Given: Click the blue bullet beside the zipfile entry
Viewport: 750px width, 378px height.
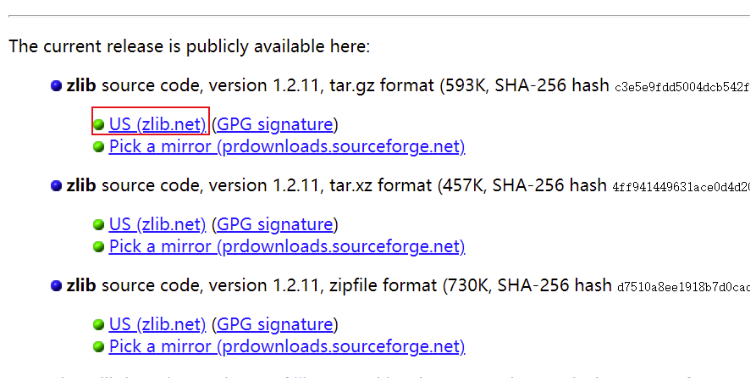Looking at the screenshot, I should (56, 286).
